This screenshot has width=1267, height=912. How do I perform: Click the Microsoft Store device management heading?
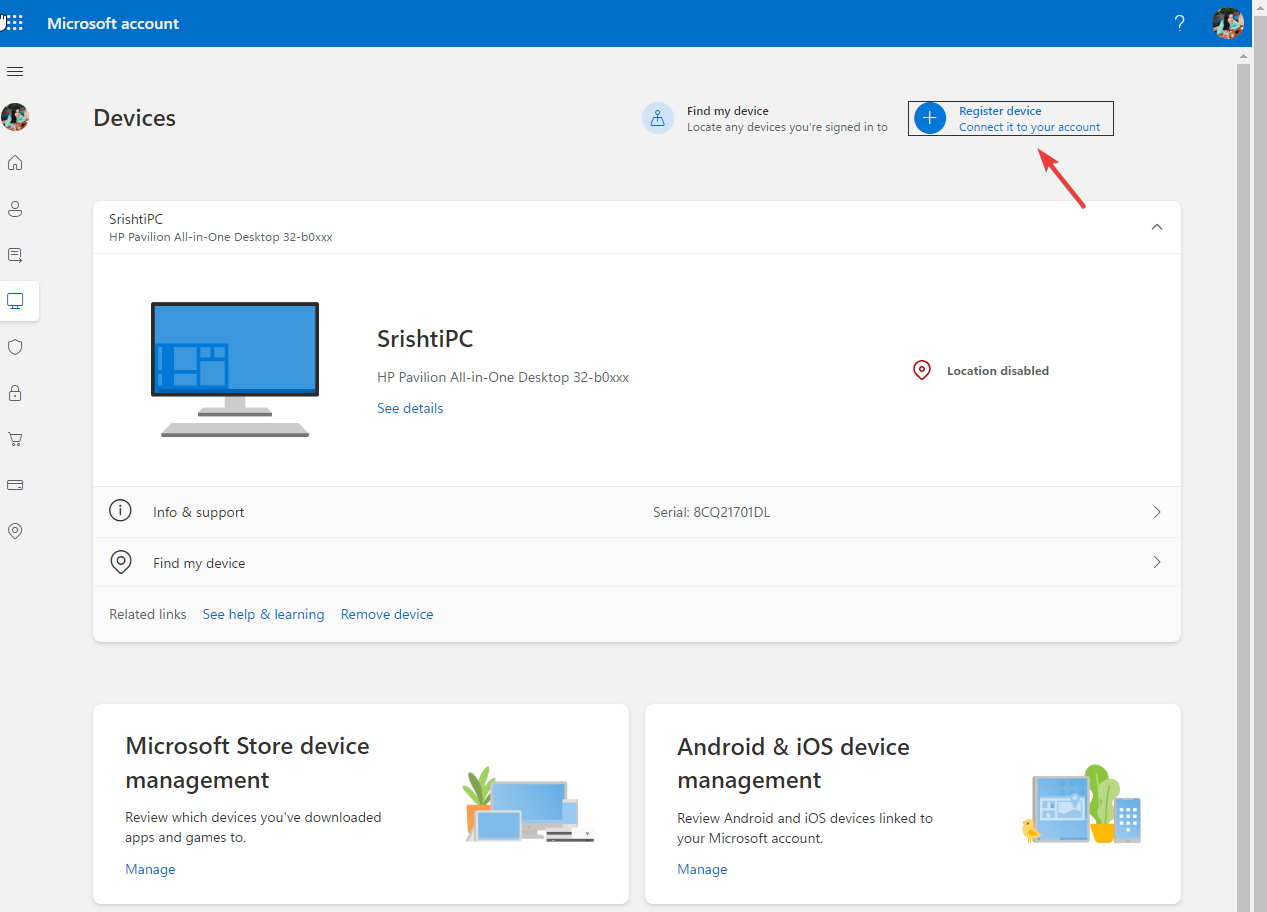247,762
